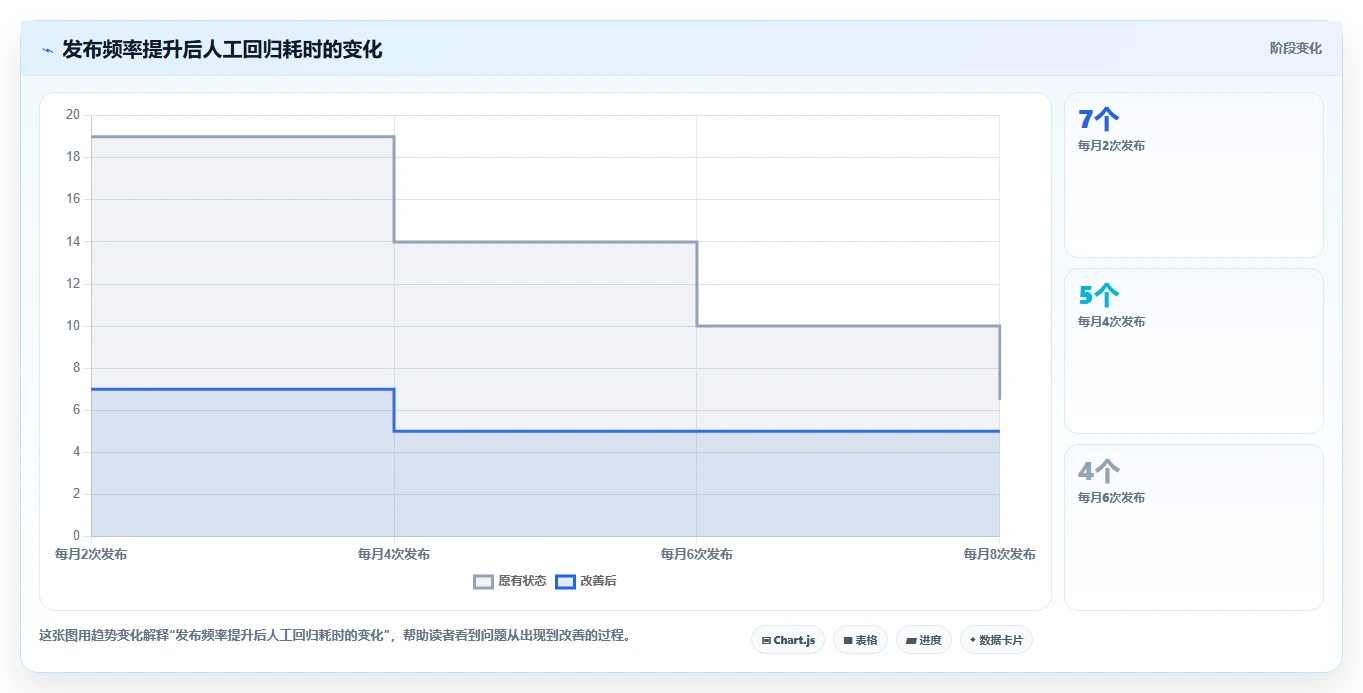Click the 每月4次发布 x-axis label
Screen dimensions: 1363x693
pyautogui.click(x=394, y=554)
